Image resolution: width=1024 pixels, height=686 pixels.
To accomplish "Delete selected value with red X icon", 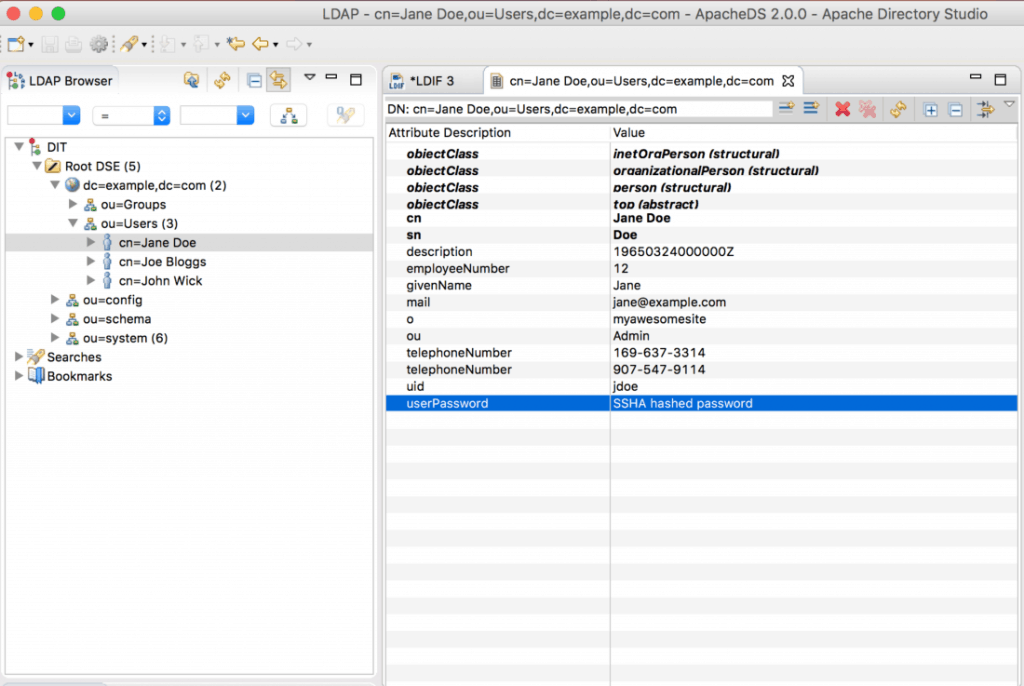I will click(842, 109).
